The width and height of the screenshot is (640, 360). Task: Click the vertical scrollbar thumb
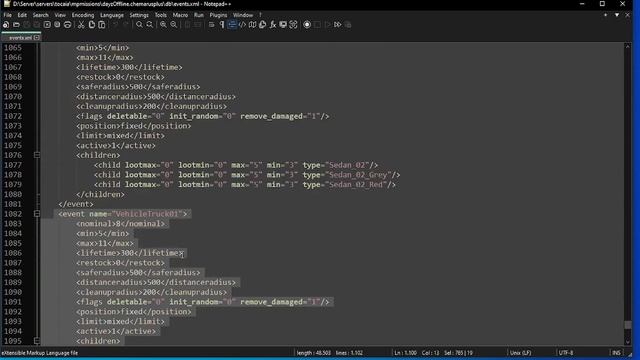(628, 325)
